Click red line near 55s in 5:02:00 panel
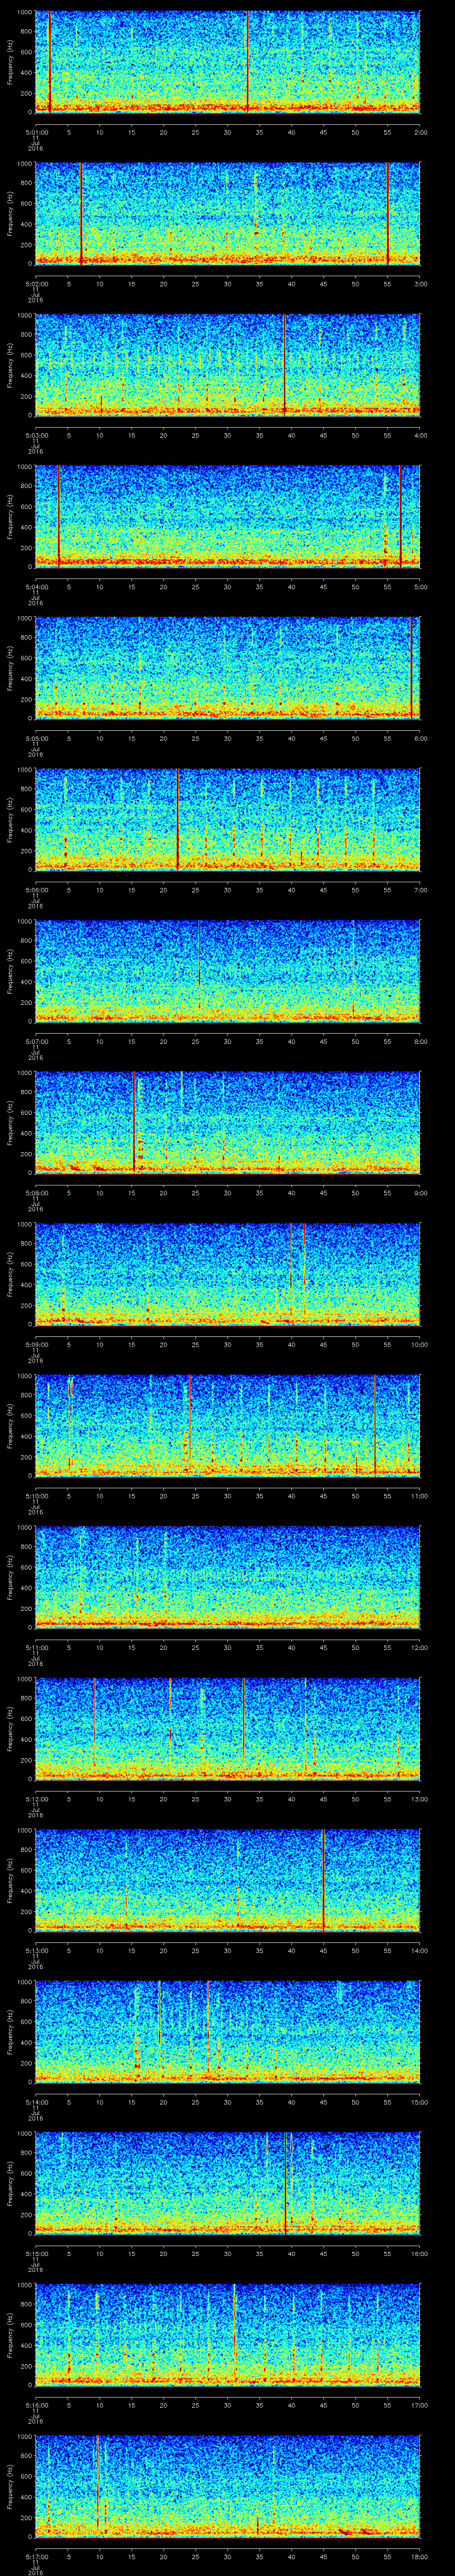The height and width of the screenshot is (2576, 455). coord(388,214)
